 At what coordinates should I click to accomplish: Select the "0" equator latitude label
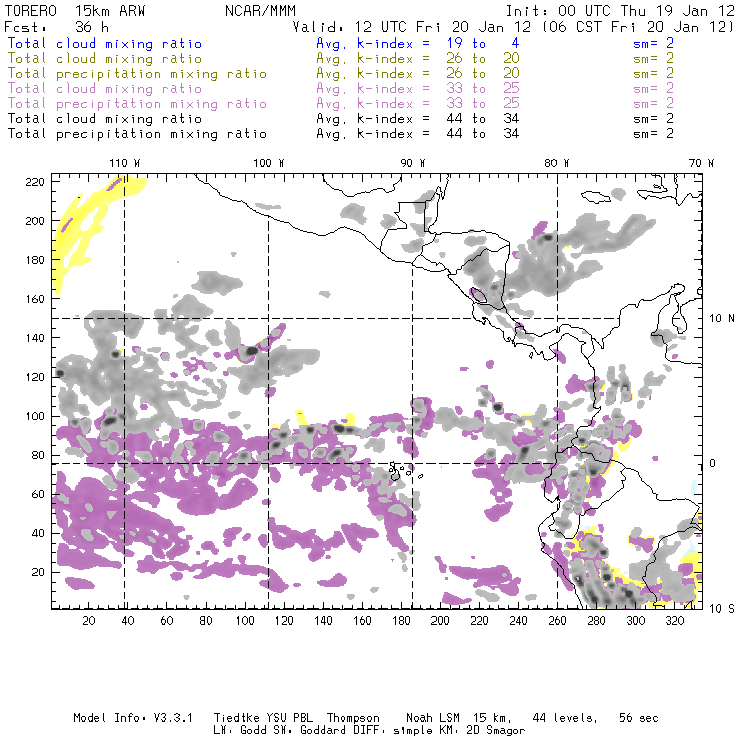[713, 463]
